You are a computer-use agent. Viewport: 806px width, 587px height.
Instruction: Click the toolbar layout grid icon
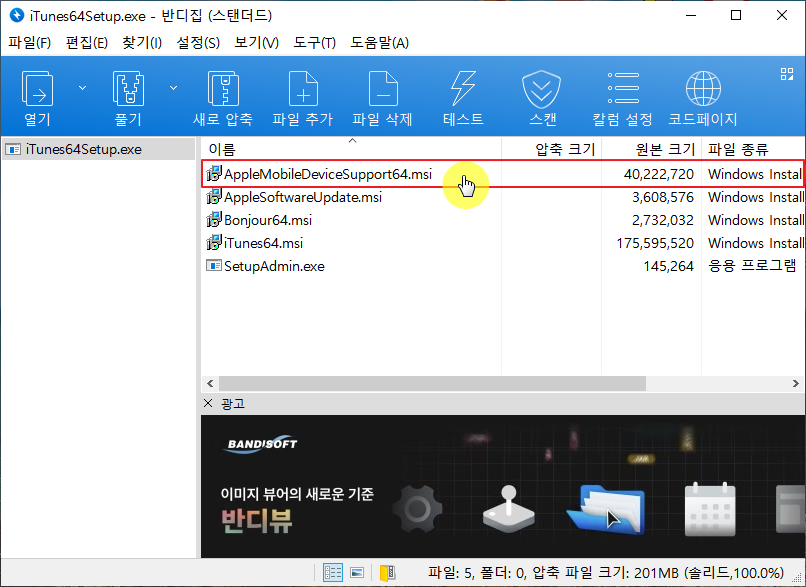click(x=786, y=74)
